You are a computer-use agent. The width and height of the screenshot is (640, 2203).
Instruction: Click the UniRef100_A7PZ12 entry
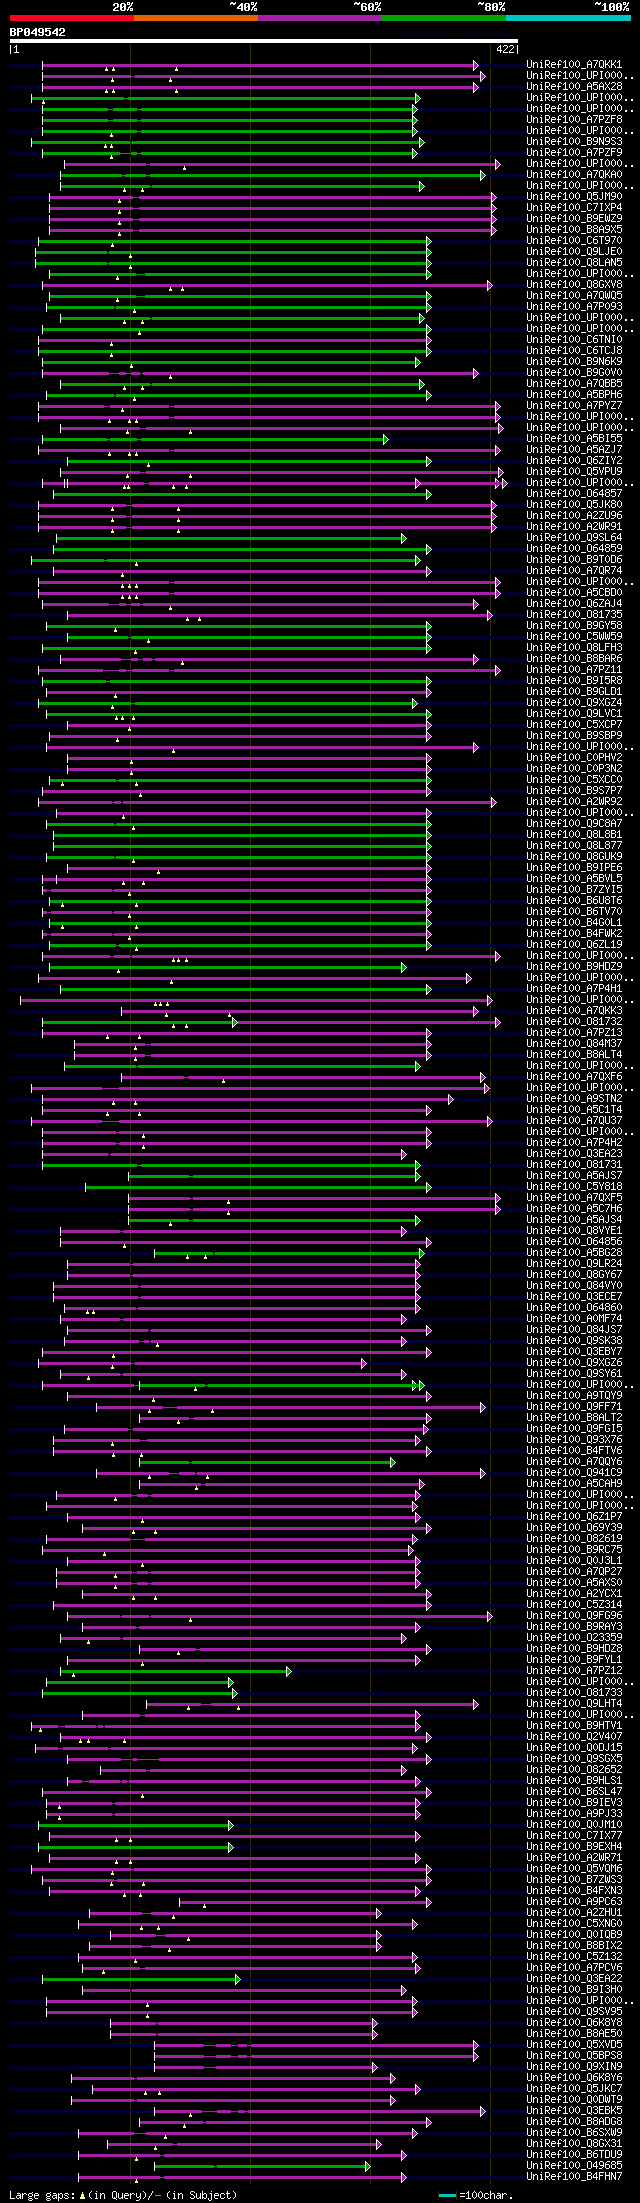[574, 1671]
